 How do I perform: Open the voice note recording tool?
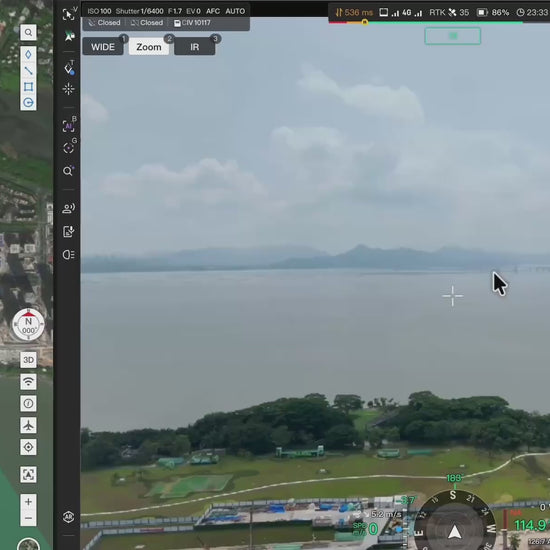[x=68, y=232]
